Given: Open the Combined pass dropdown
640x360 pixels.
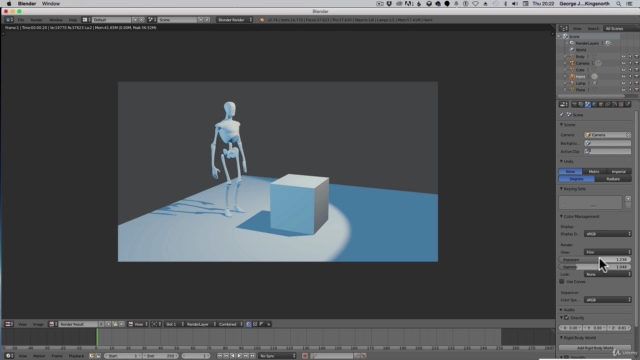Looking at the screenshot, I should click(x=230, y=324).
